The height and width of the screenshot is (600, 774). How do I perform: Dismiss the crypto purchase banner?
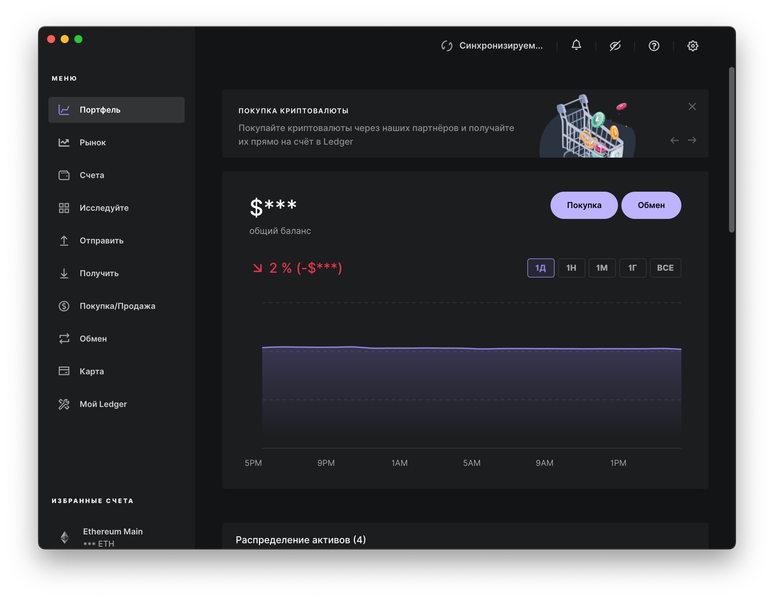pos(692,107)
